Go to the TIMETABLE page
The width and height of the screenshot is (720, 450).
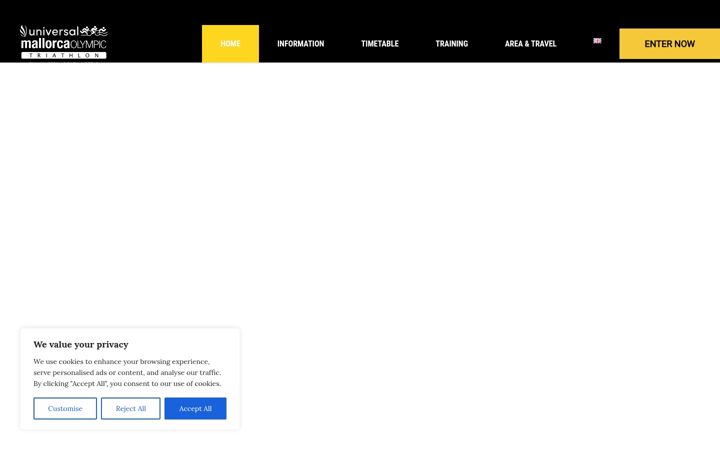(x=380, y=44)
